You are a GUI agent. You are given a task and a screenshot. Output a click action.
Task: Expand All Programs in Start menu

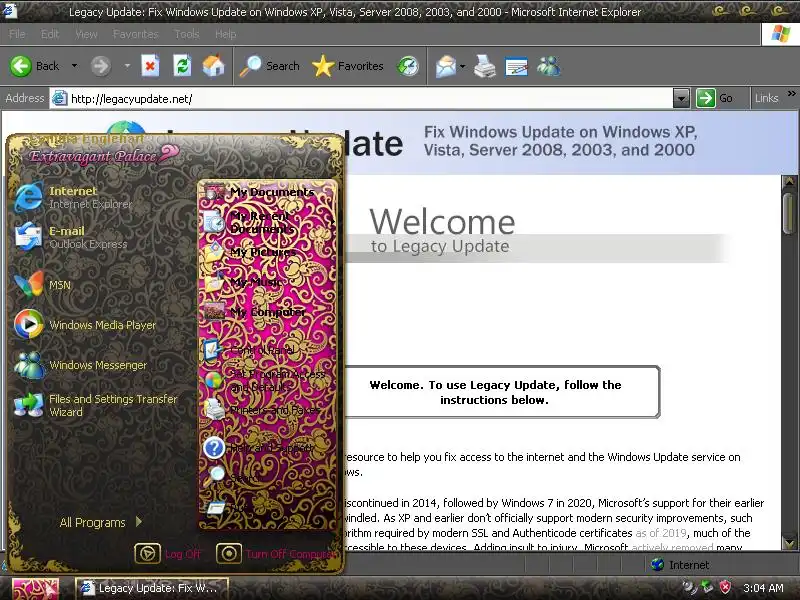tap(101, 522)
